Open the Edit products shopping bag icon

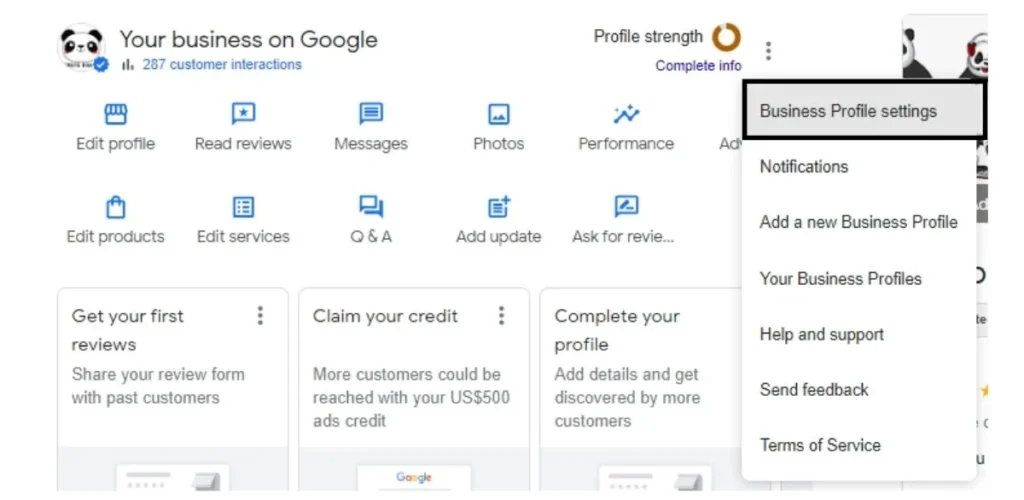[x=116, y=208]
